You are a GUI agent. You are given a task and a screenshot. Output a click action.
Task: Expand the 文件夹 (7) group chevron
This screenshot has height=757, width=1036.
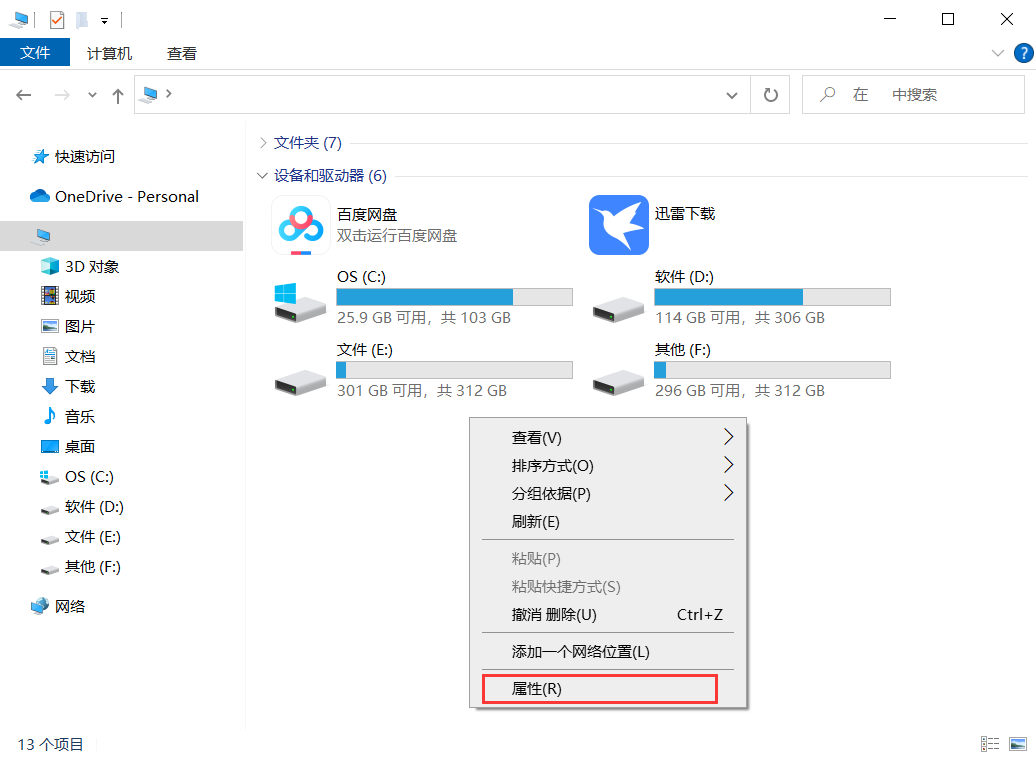[x=263, y=143]
